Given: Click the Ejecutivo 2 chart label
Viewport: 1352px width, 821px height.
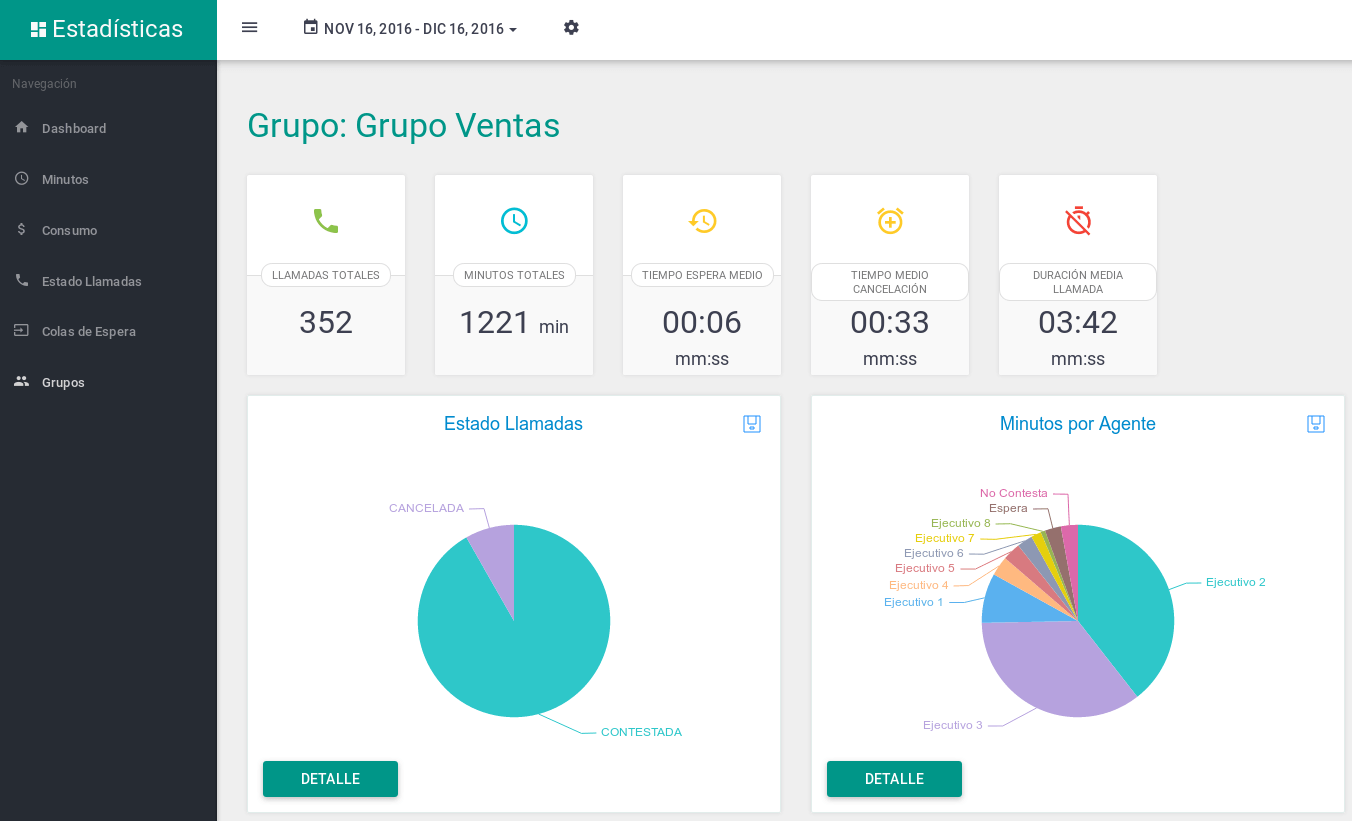Looking at the screenshot, I should [1235, 582].
